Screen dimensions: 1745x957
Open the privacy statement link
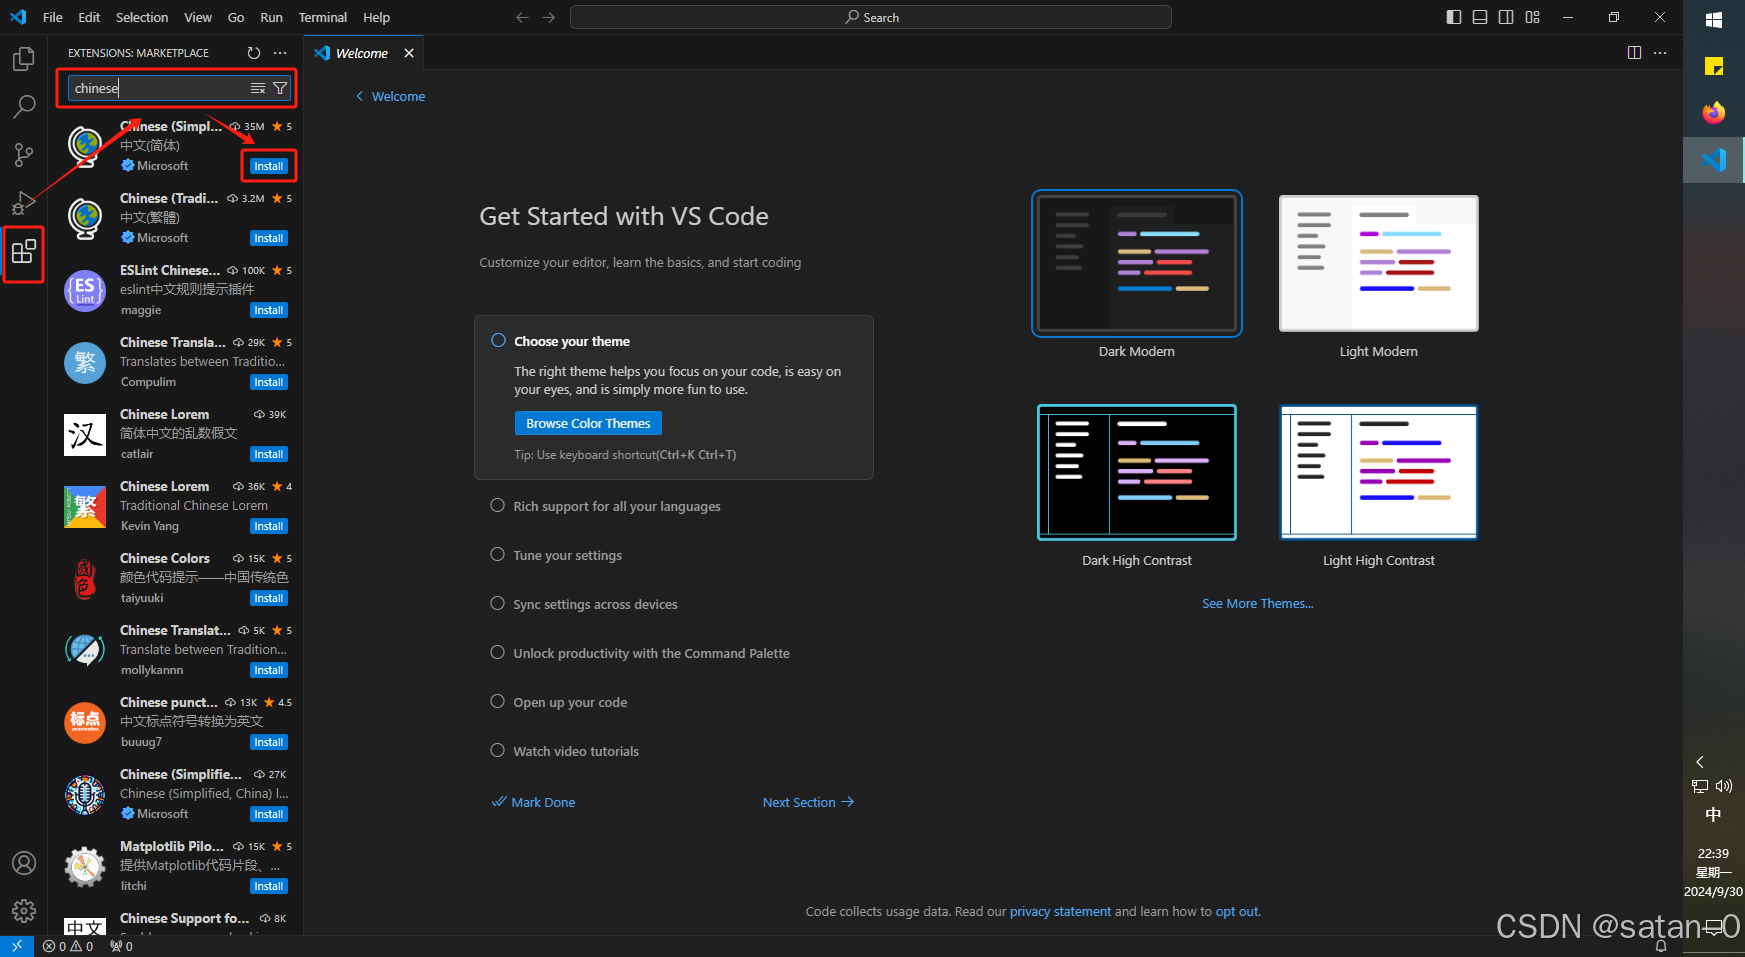click(x=1060, y=911)
